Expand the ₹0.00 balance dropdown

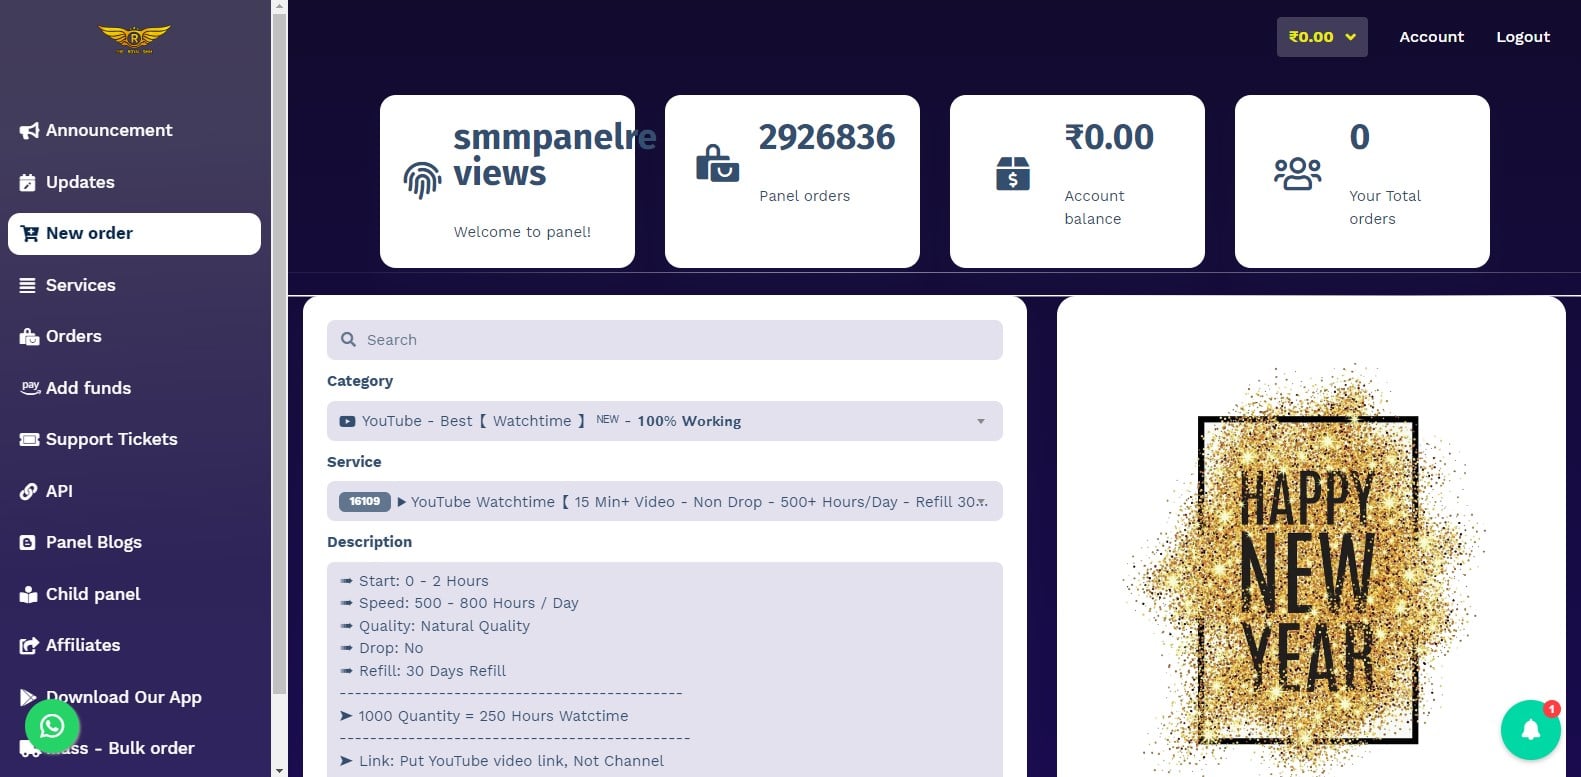click(x=1321, y=37)
